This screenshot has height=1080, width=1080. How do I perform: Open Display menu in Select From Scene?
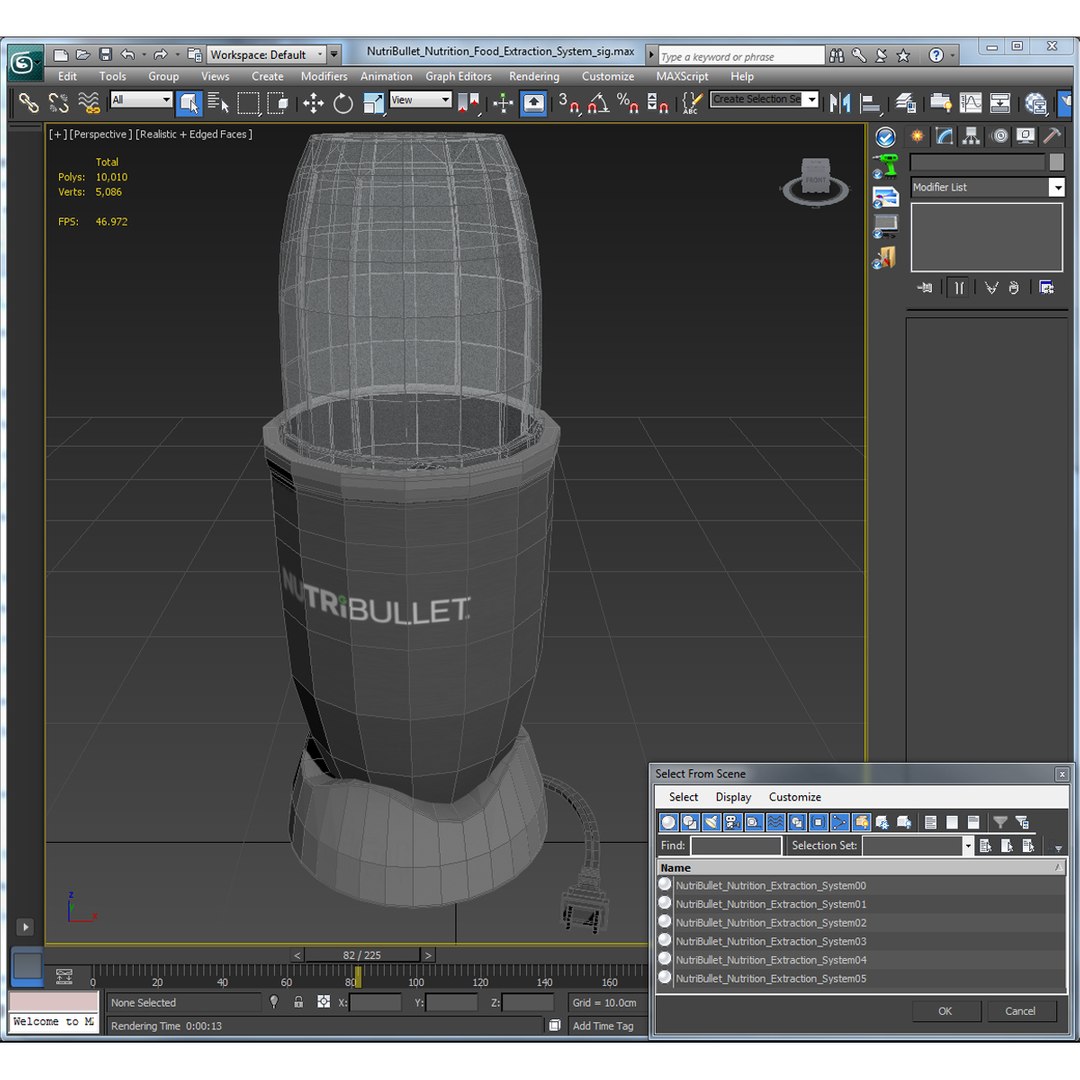pos(733,797)
